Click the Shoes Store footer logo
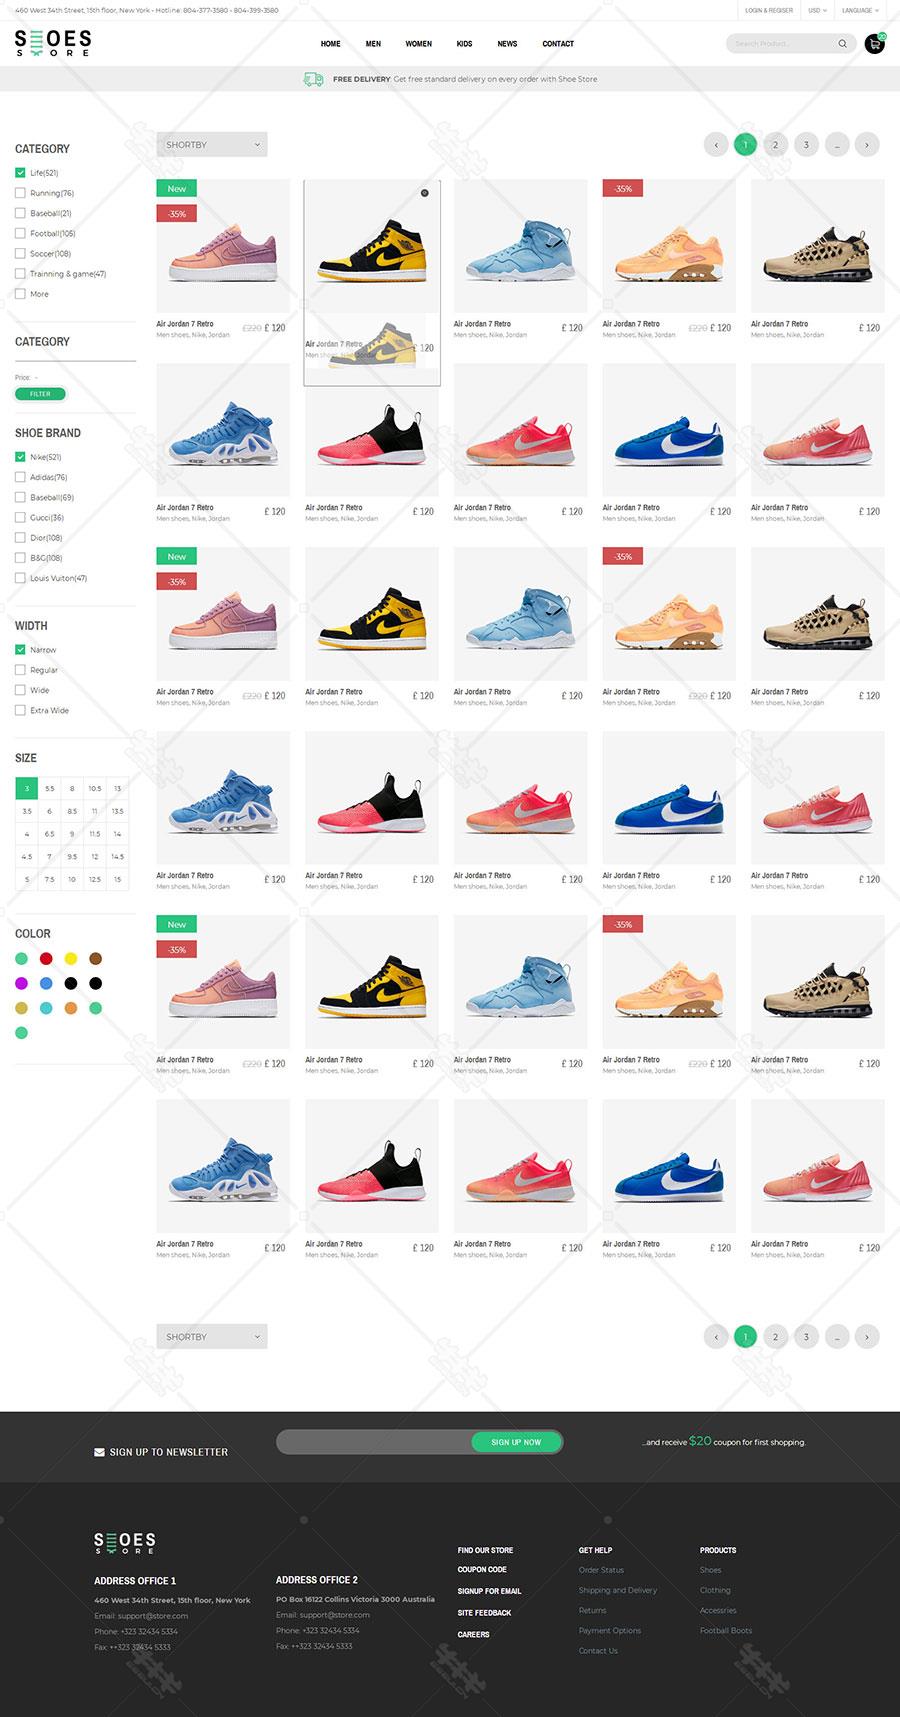The height and width of the screenshot is (1717, 900). pyautogui.click(x=125, y=1542)
